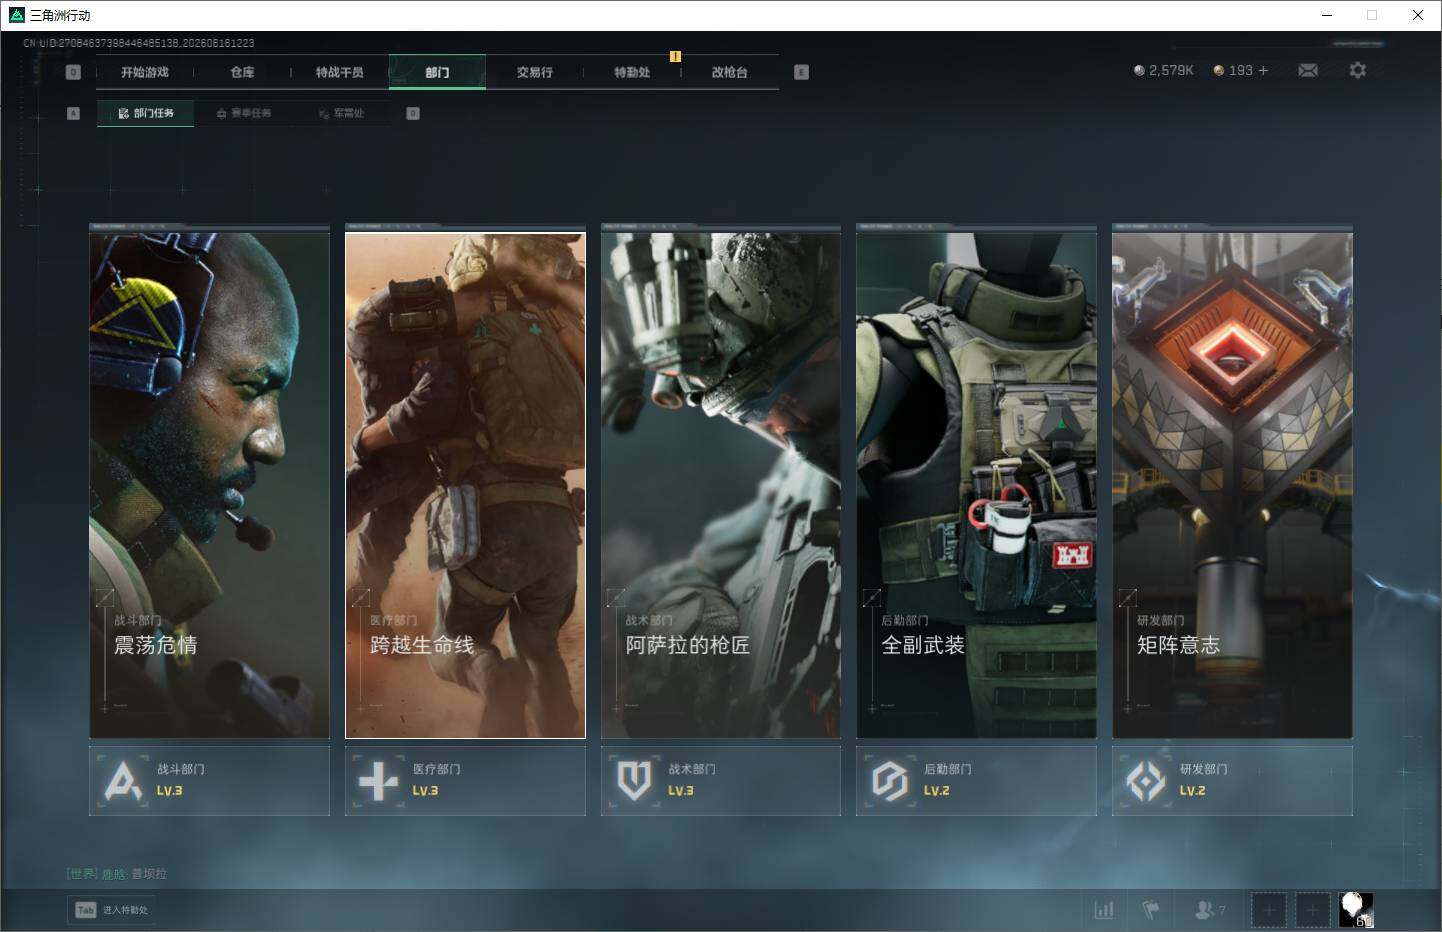Open the mail inbox envelope icon
The image size is (1442, 932).
[1308, 70]
